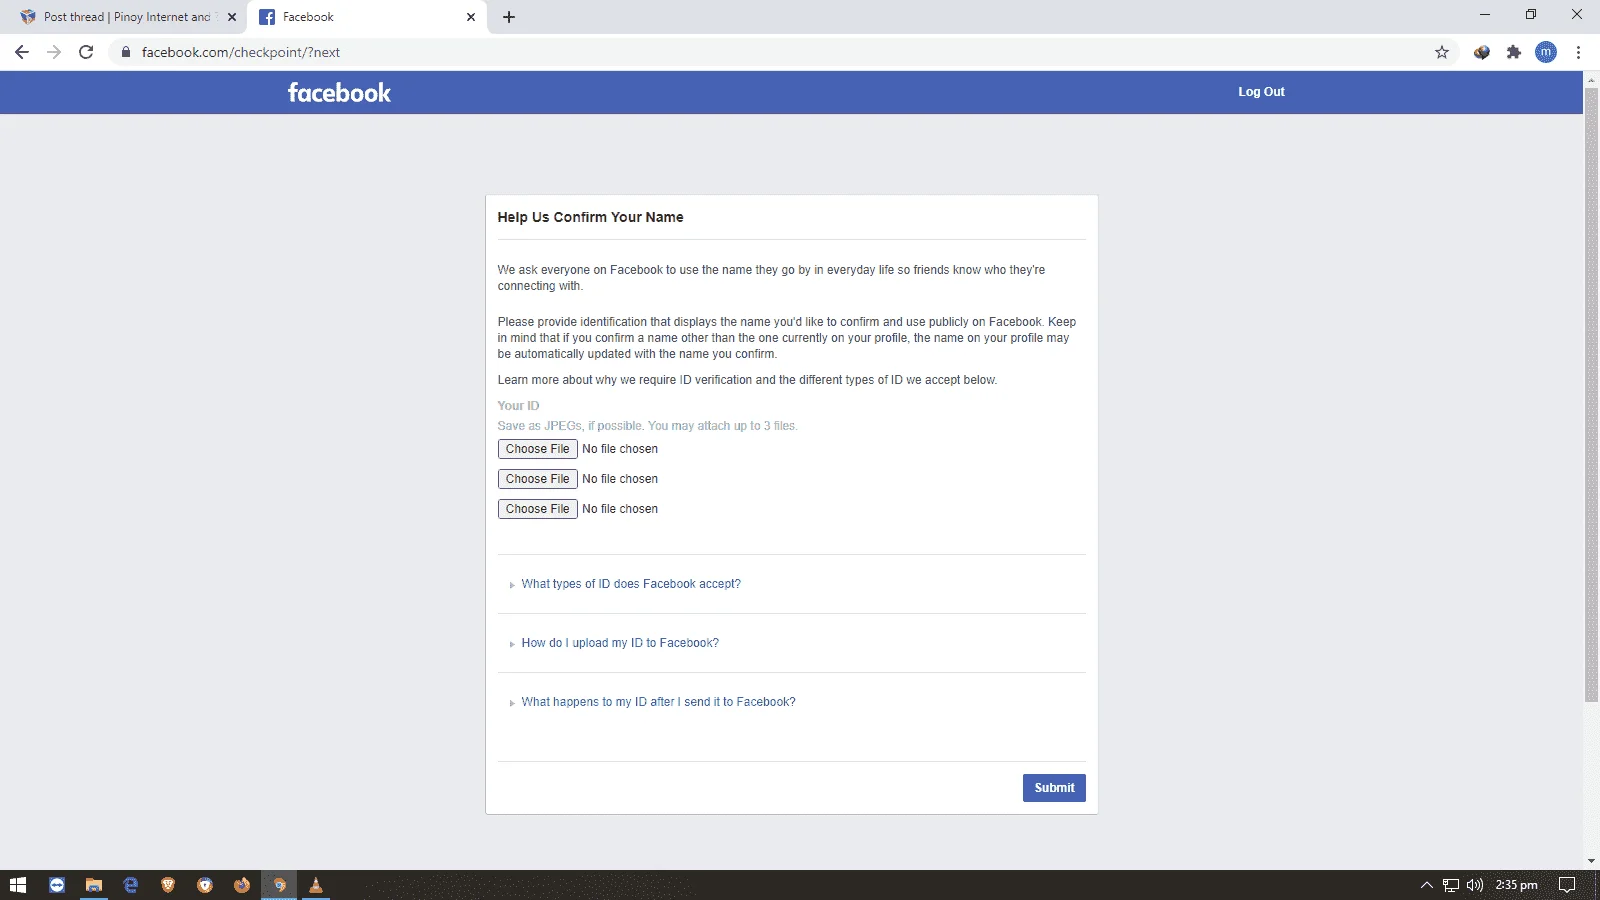Click the globe extension icon in the toolbar
The height and width of the screenshot is (900, 1600).
1482,52
